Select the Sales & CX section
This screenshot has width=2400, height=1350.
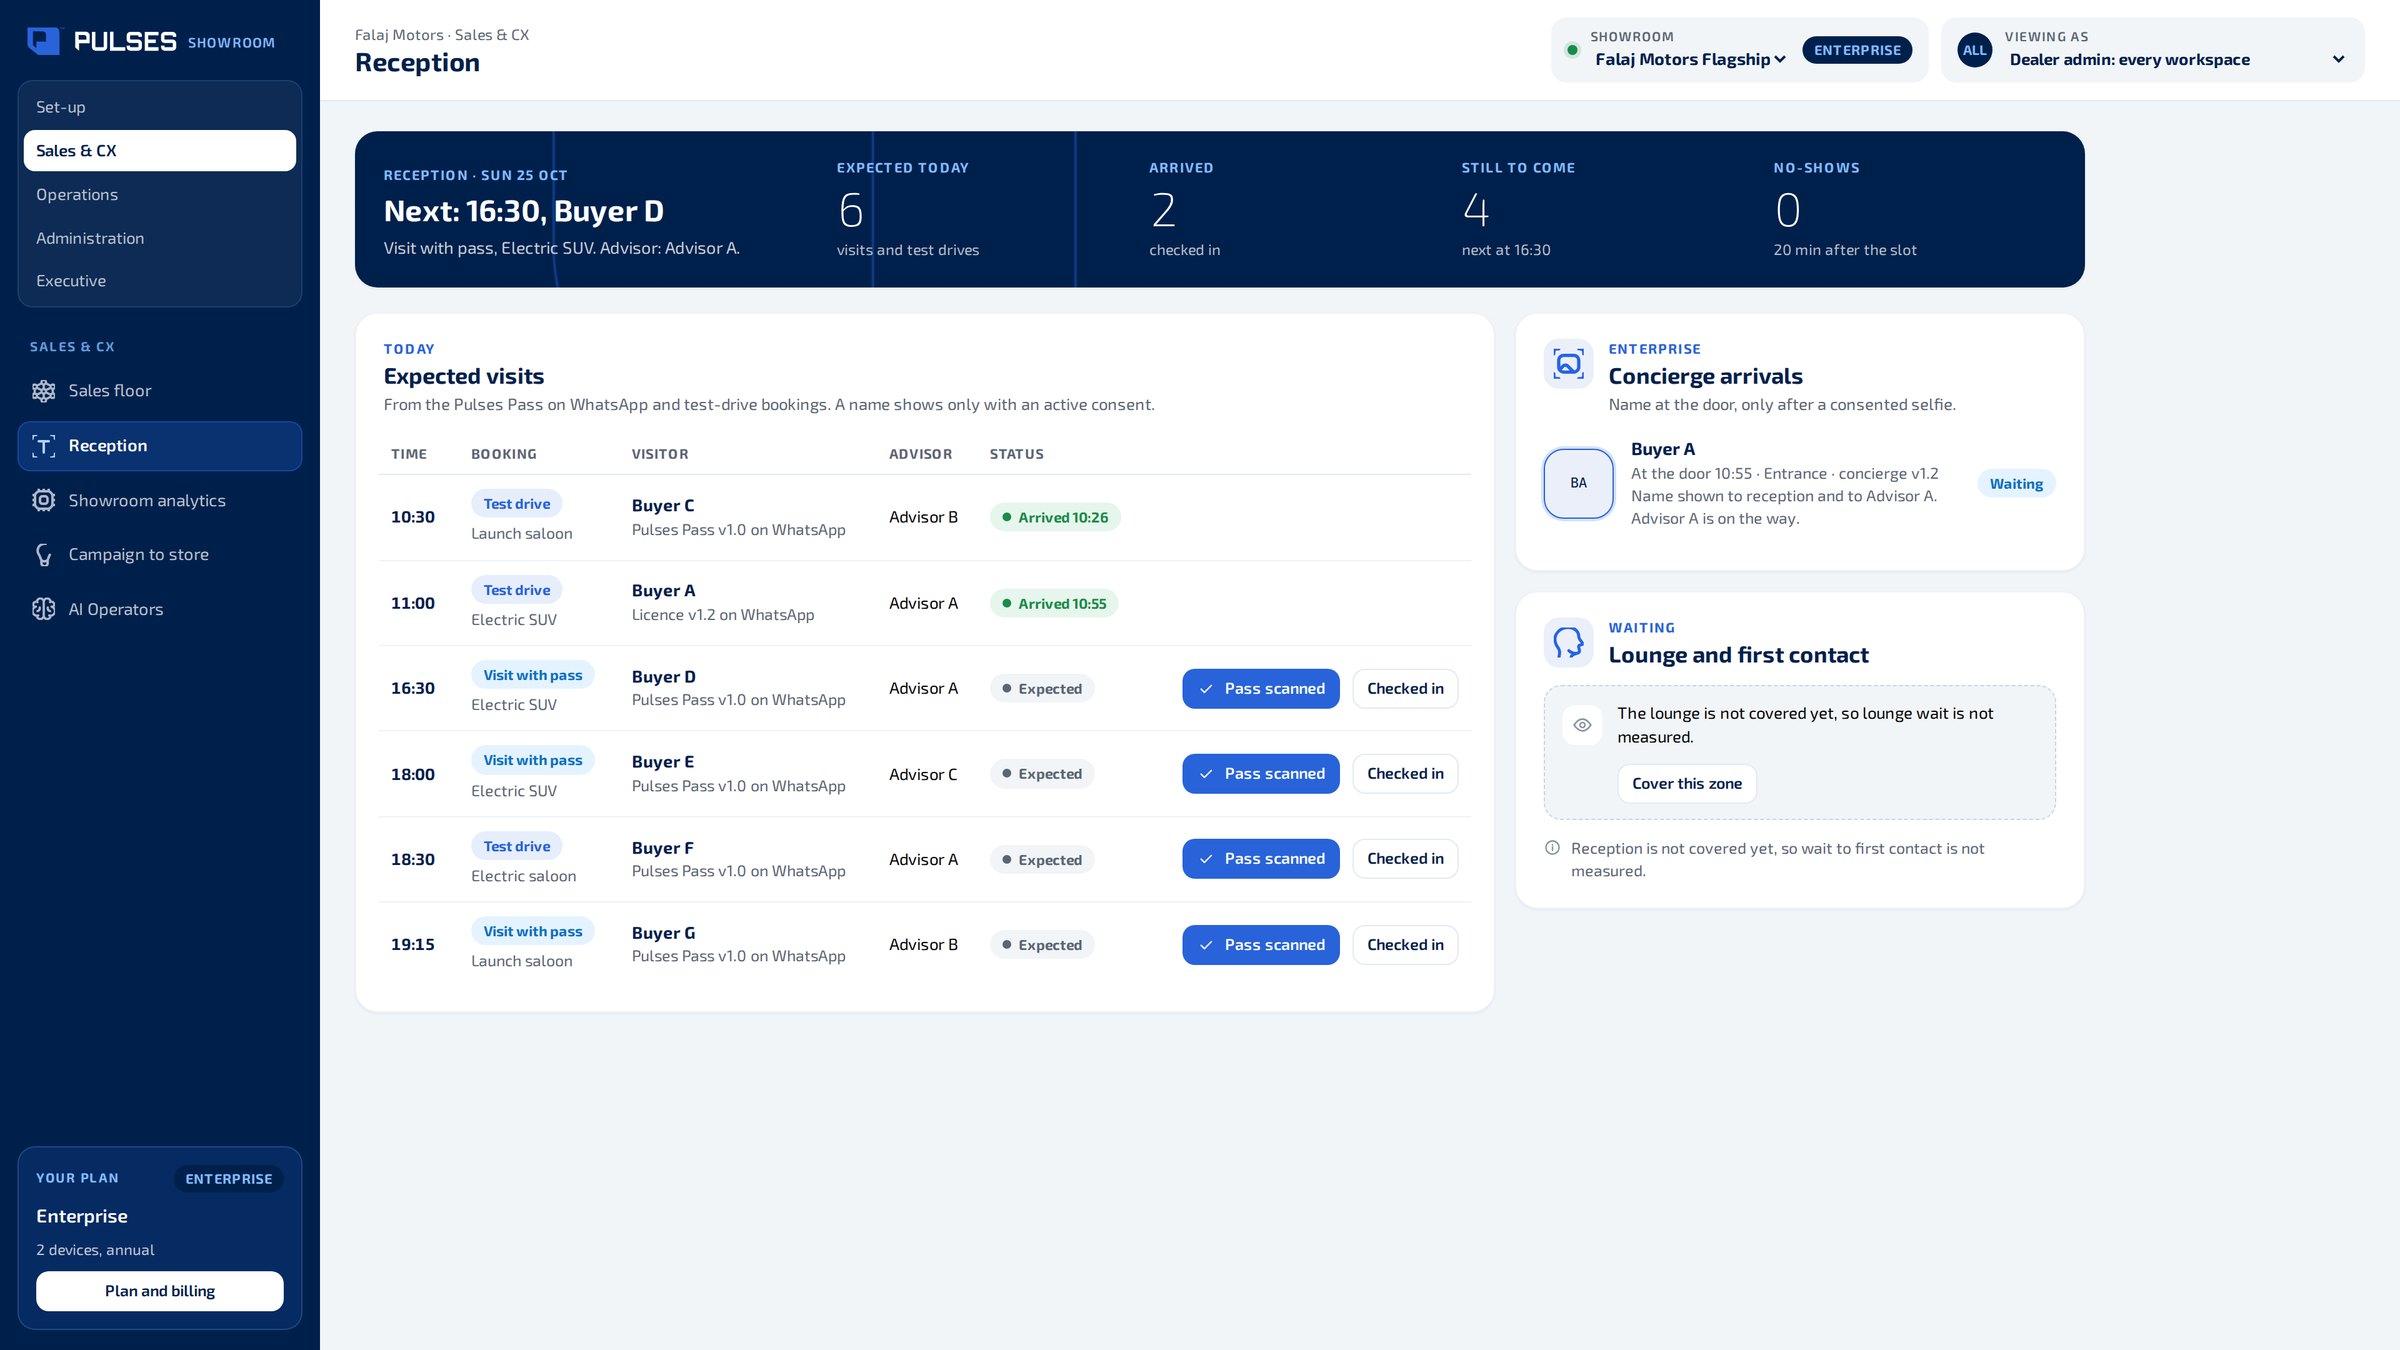coord(160,151)
